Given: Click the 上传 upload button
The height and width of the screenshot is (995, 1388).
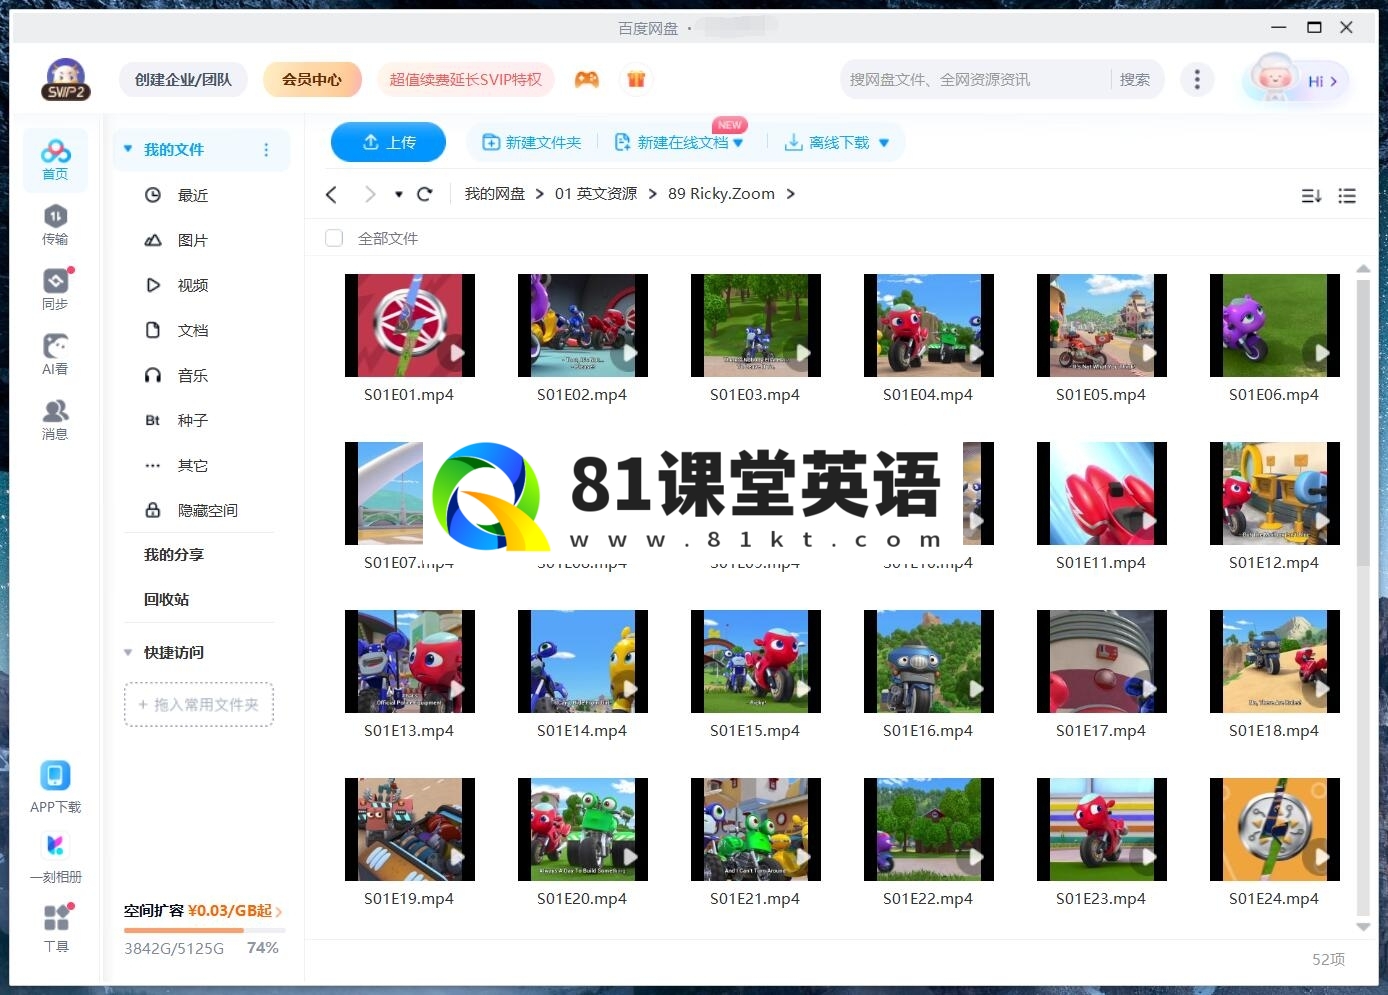Looking at the screenshot, I should click(388, 142).
